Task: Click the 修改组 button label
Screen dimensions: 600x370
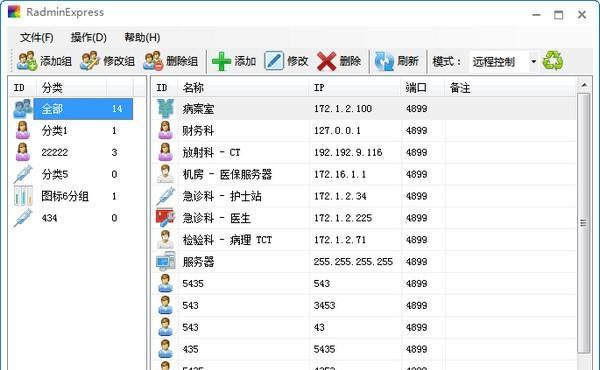Action: pyautogui.click(x=119, y=61)
